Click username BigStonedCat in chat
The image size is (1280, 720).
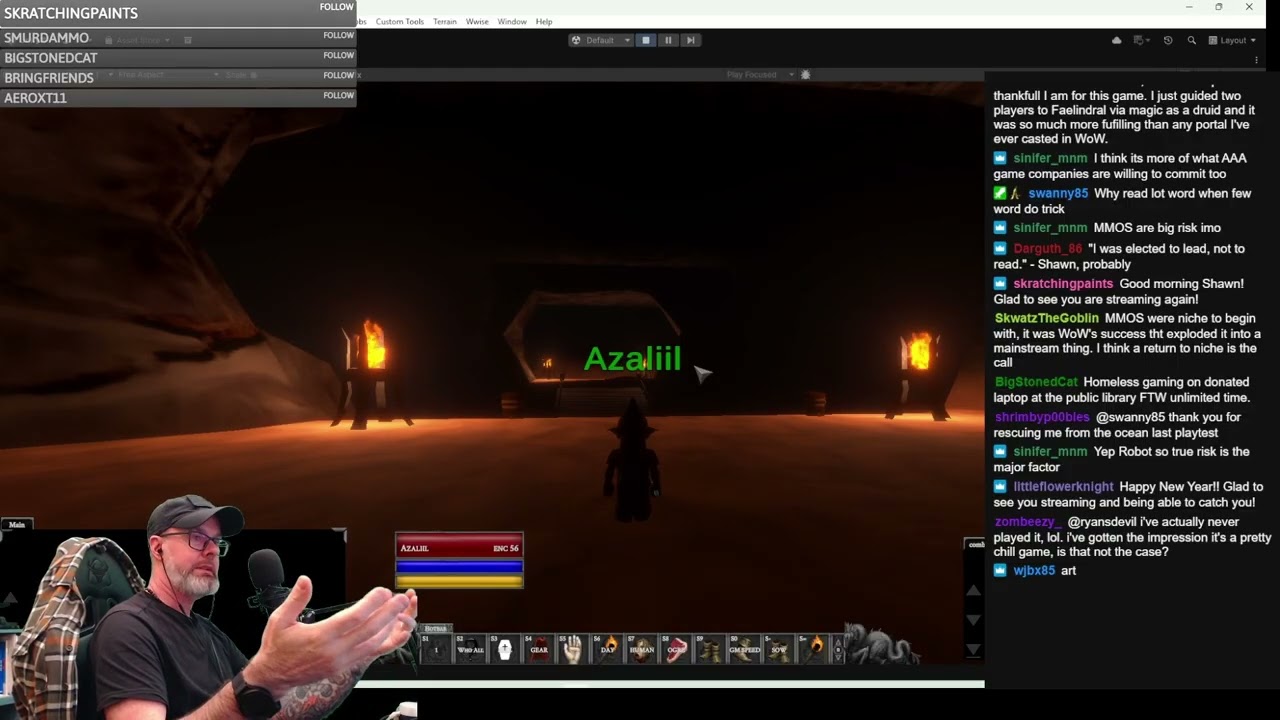tap(1036, 382)
